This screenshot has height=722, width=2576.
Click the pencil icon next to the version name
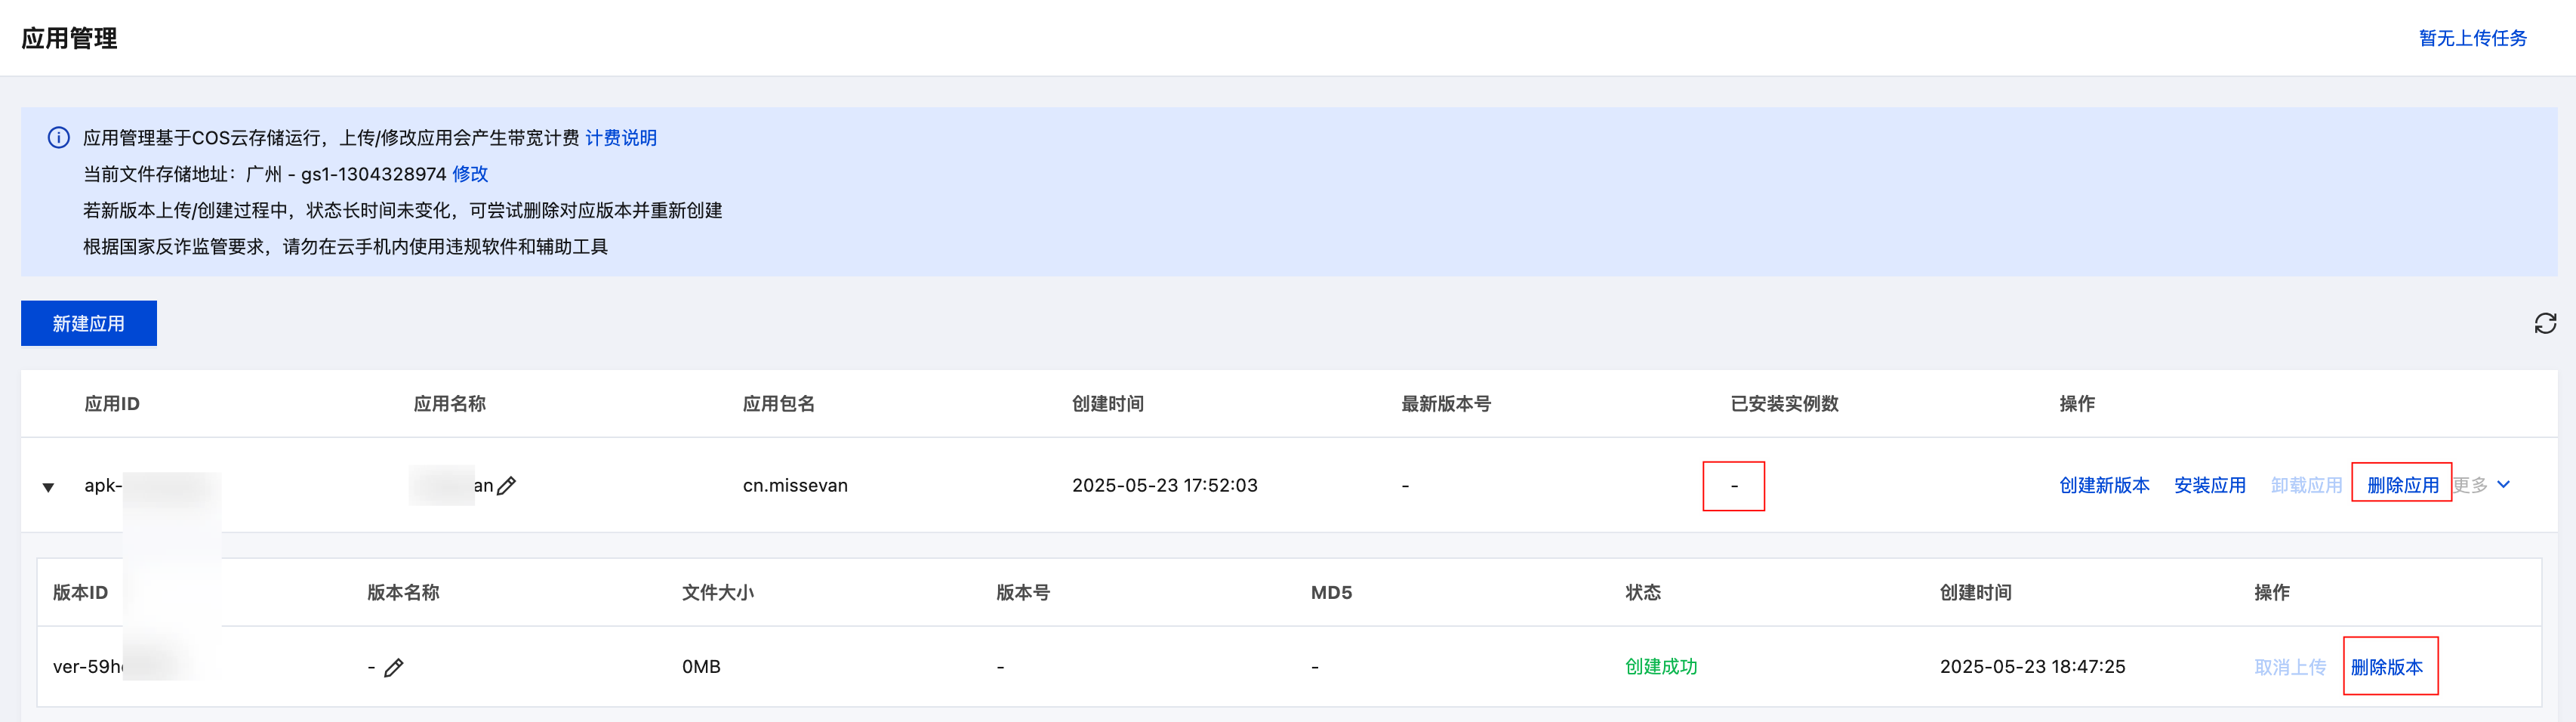coord(394,667)
